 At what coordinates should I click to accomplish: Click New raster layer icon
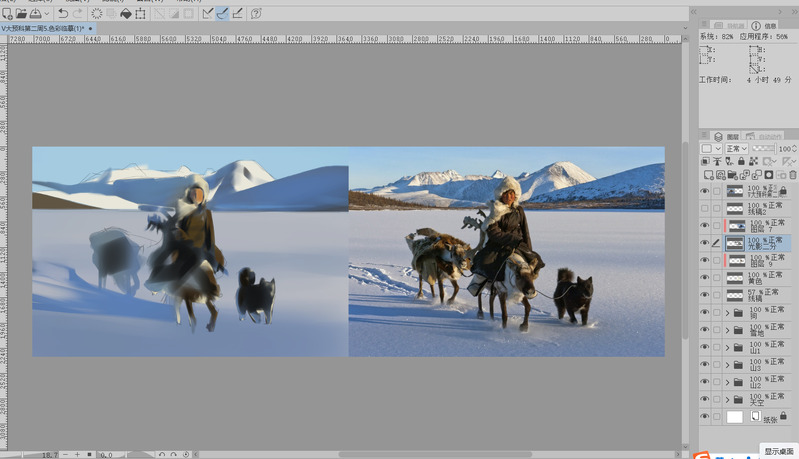708,175
